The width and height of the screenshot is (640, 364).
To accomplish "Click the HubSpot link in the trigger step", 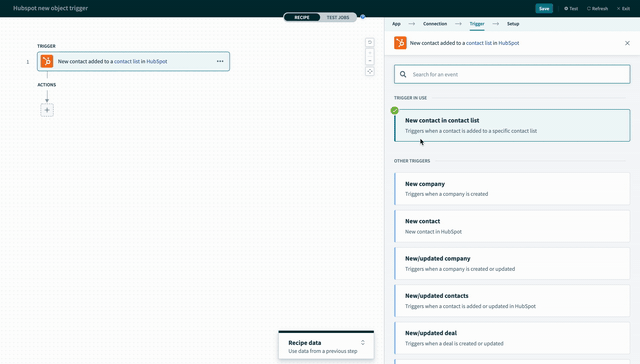I will click(x=157, y=61).
